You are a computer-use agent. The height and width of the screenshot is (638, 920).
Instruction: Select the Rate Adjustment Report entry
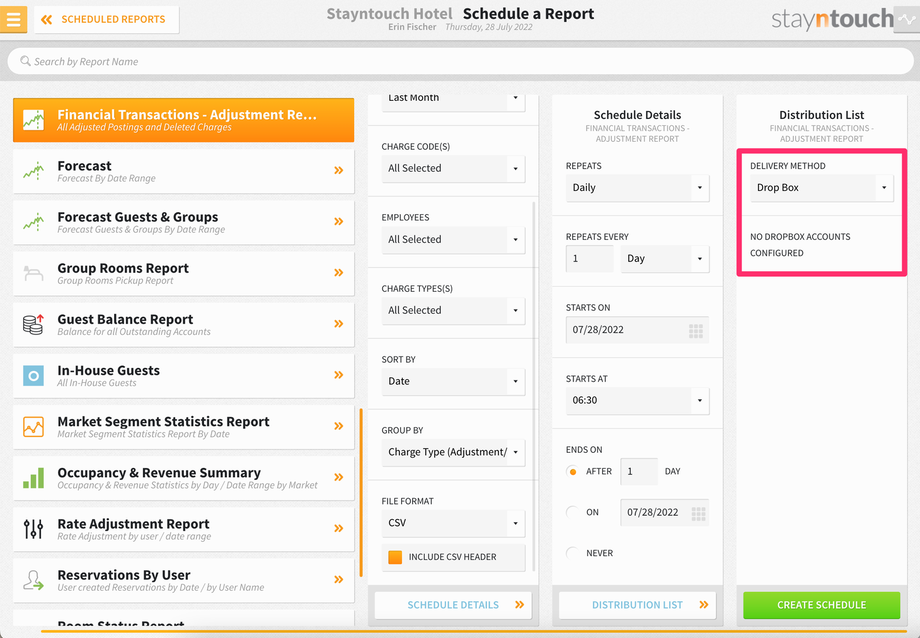(184, 528)
